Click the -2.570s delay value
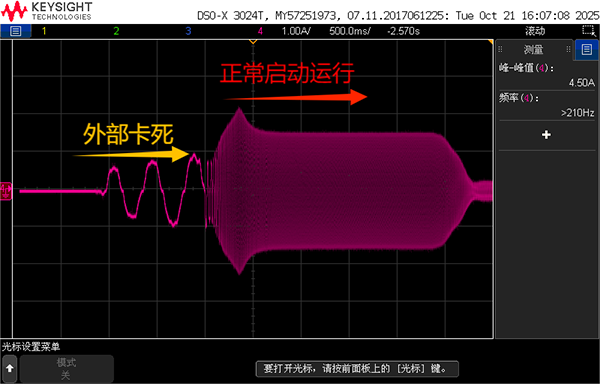This screenshot has width=600, height=384. [x=403, y=31]
